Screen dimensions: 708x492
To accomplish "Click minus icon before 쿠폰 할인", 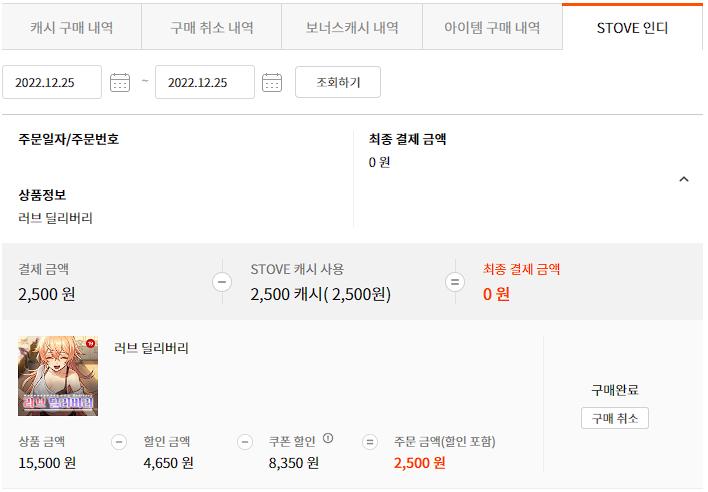I will tap(245, 441).
